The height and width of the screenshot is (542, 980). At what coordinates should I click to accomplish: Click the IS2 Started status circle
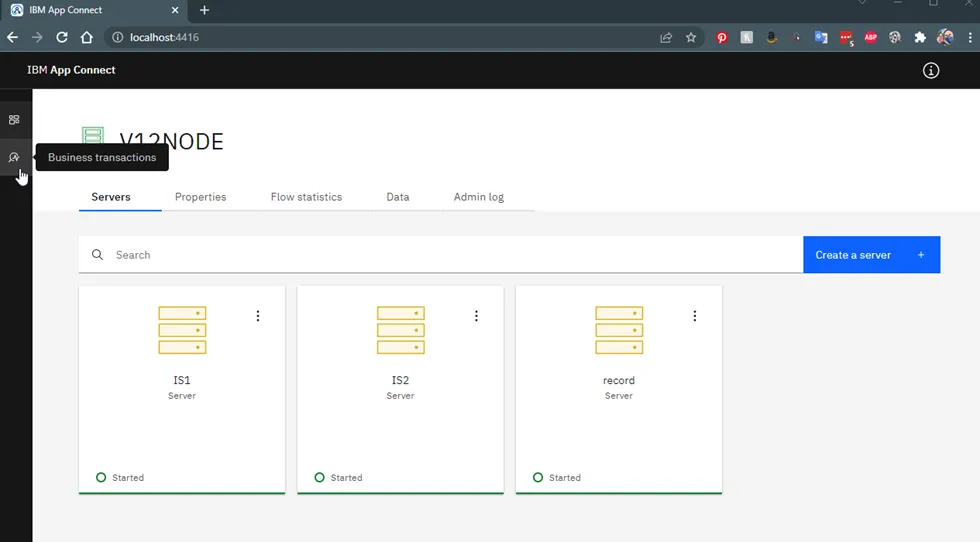tap(319, 477)
